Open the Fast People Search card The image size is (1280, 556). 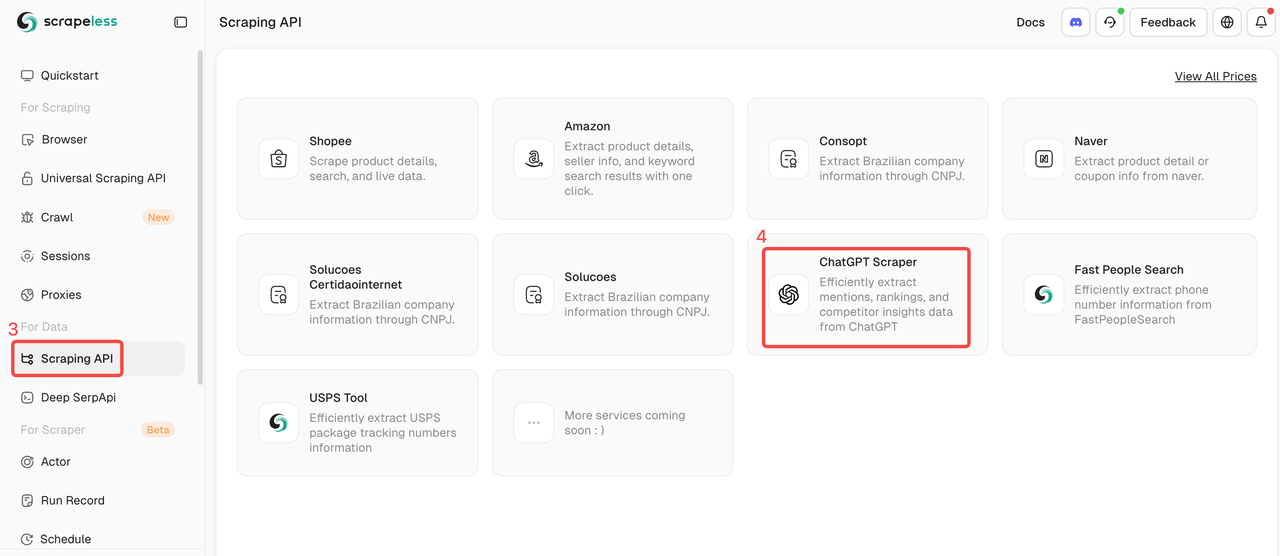point(1129,295)
